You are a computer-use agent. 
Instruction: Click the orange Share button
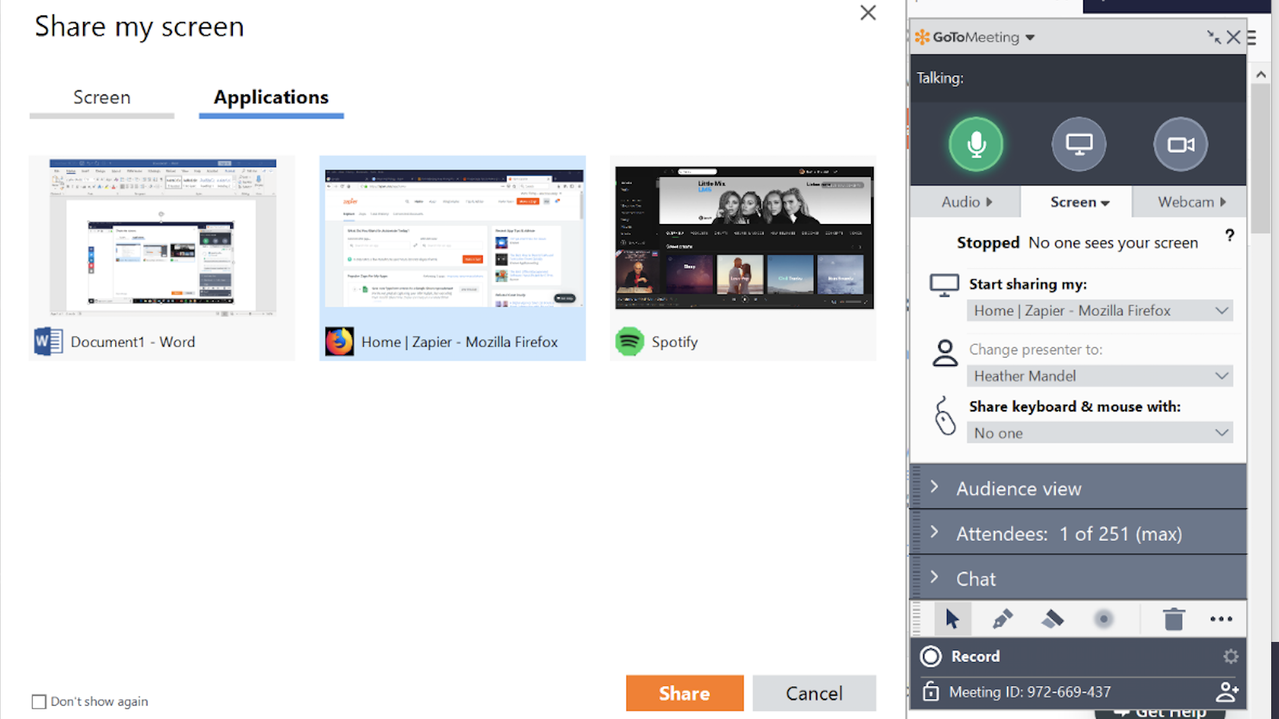click(684, 693)
